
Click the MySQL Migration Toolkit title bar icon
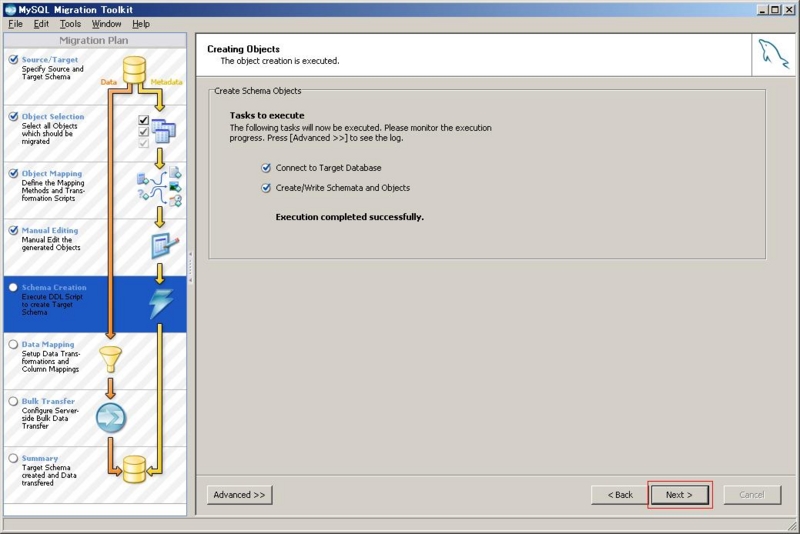pyautogui.click(x=10, y=10)
